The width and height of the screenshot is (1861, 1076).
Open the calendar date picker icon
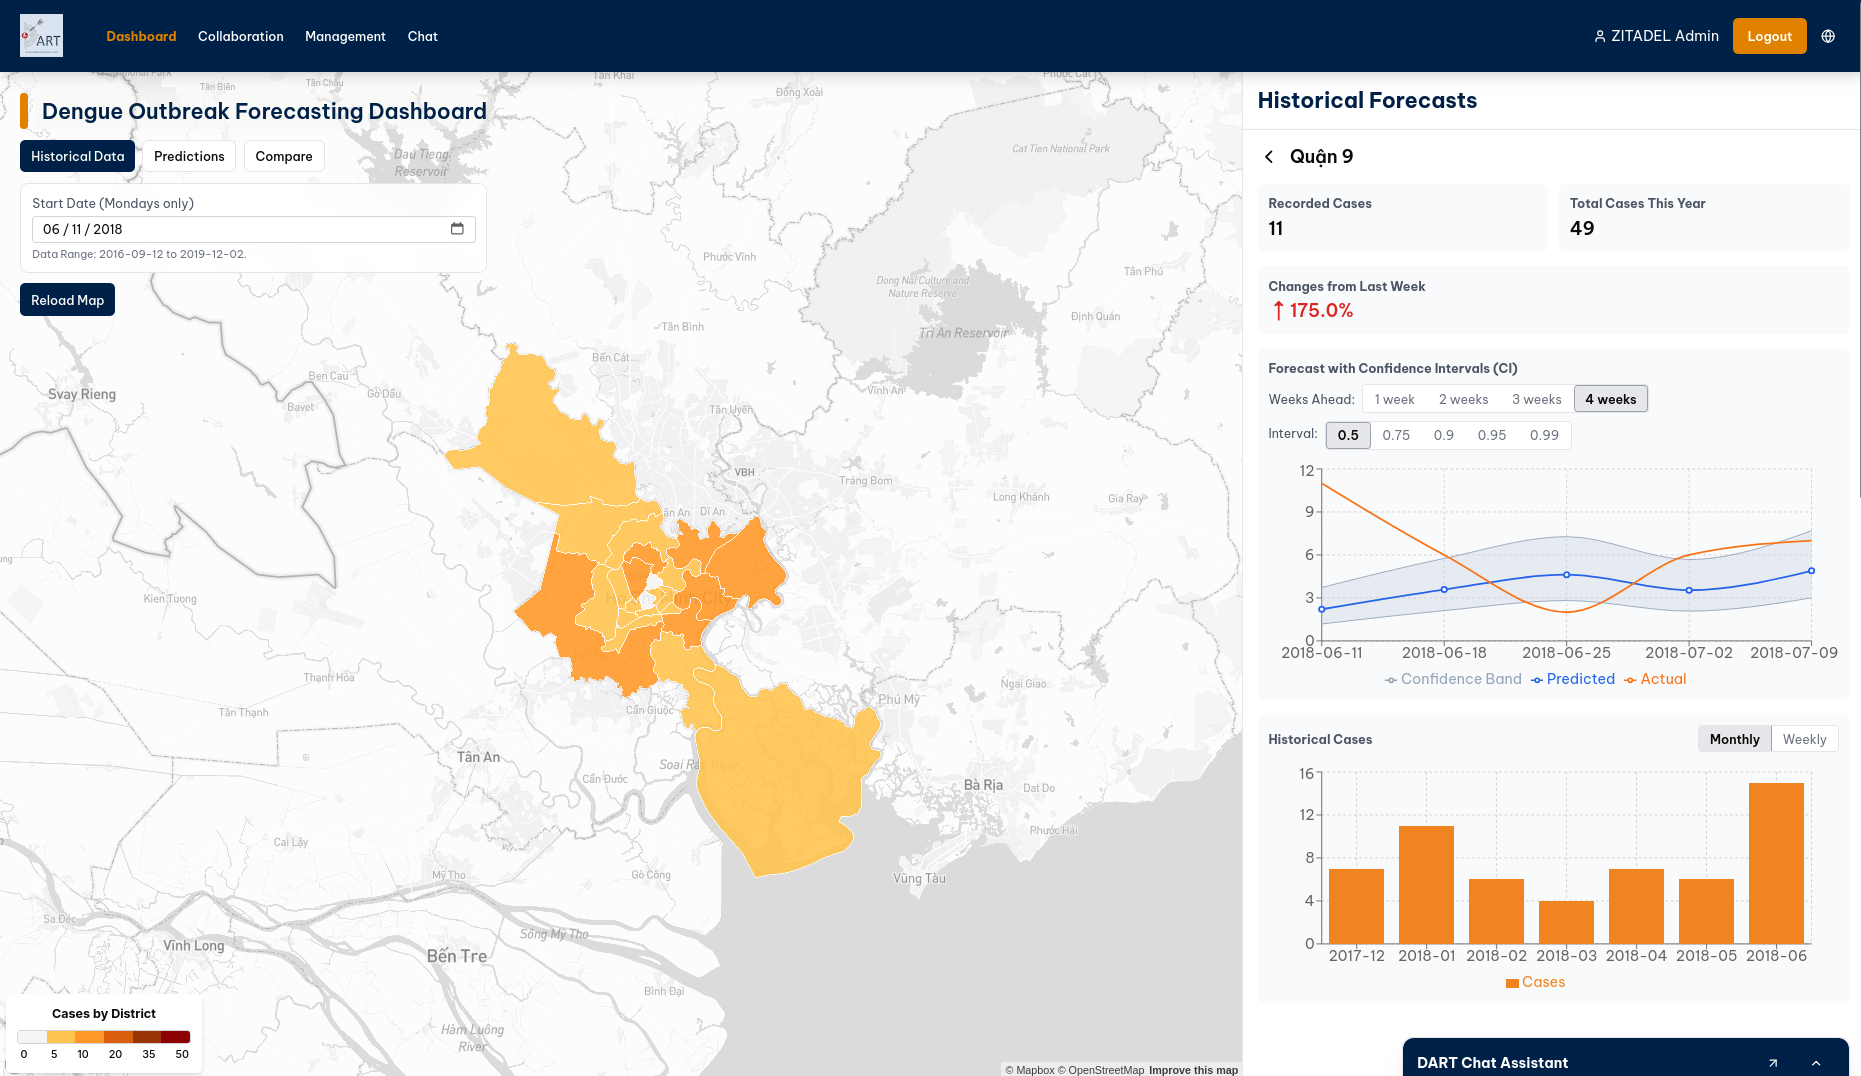[x=457, y=229]
